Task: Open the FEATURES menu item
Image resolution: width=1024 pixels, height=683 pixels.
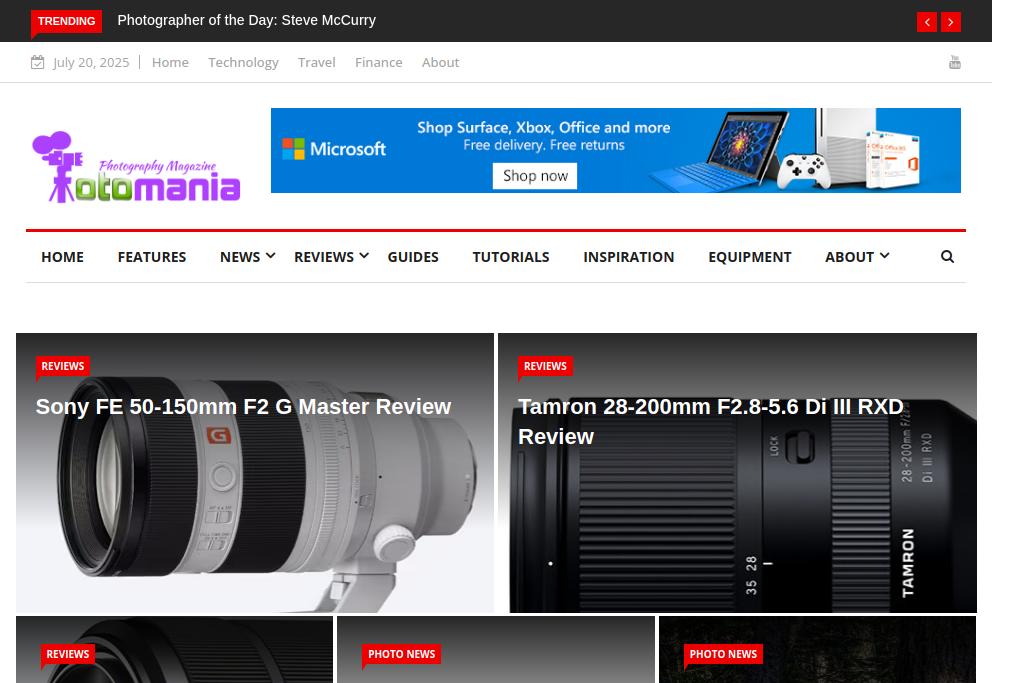Action: click(152, 257)
